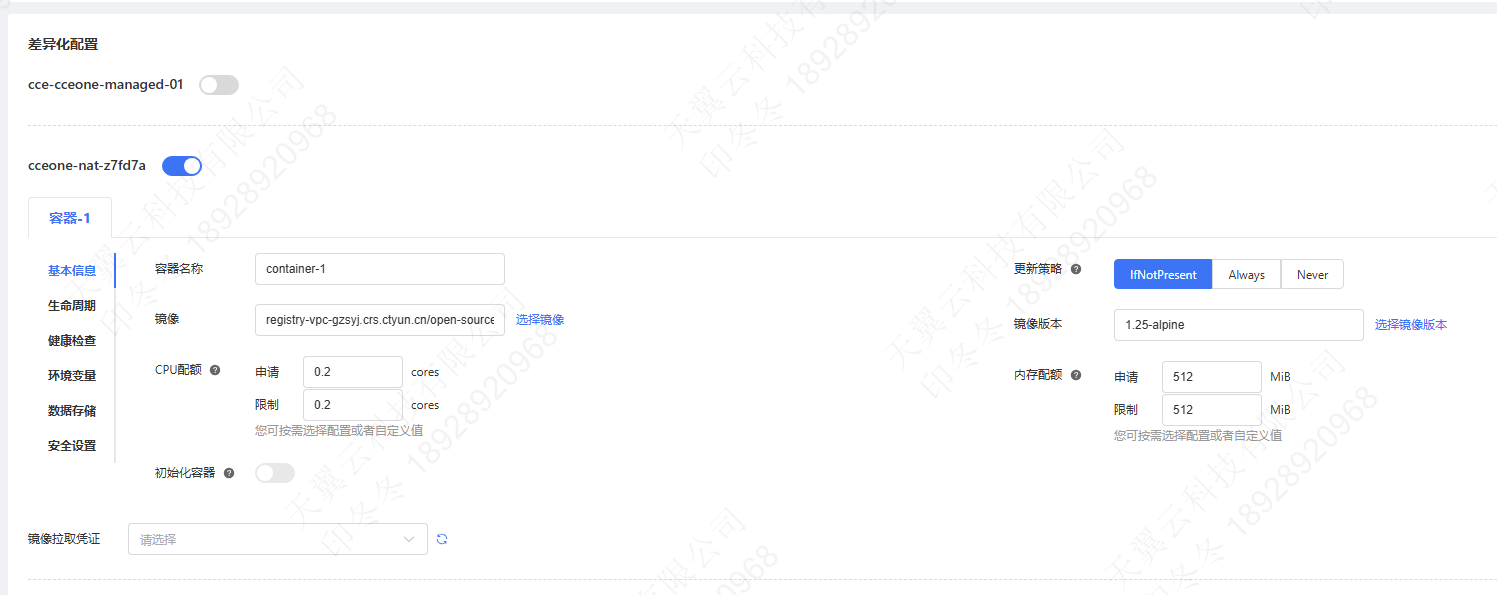
Task: Focus 内存 限制 MiB field
Action: [x=1212, y=410]
